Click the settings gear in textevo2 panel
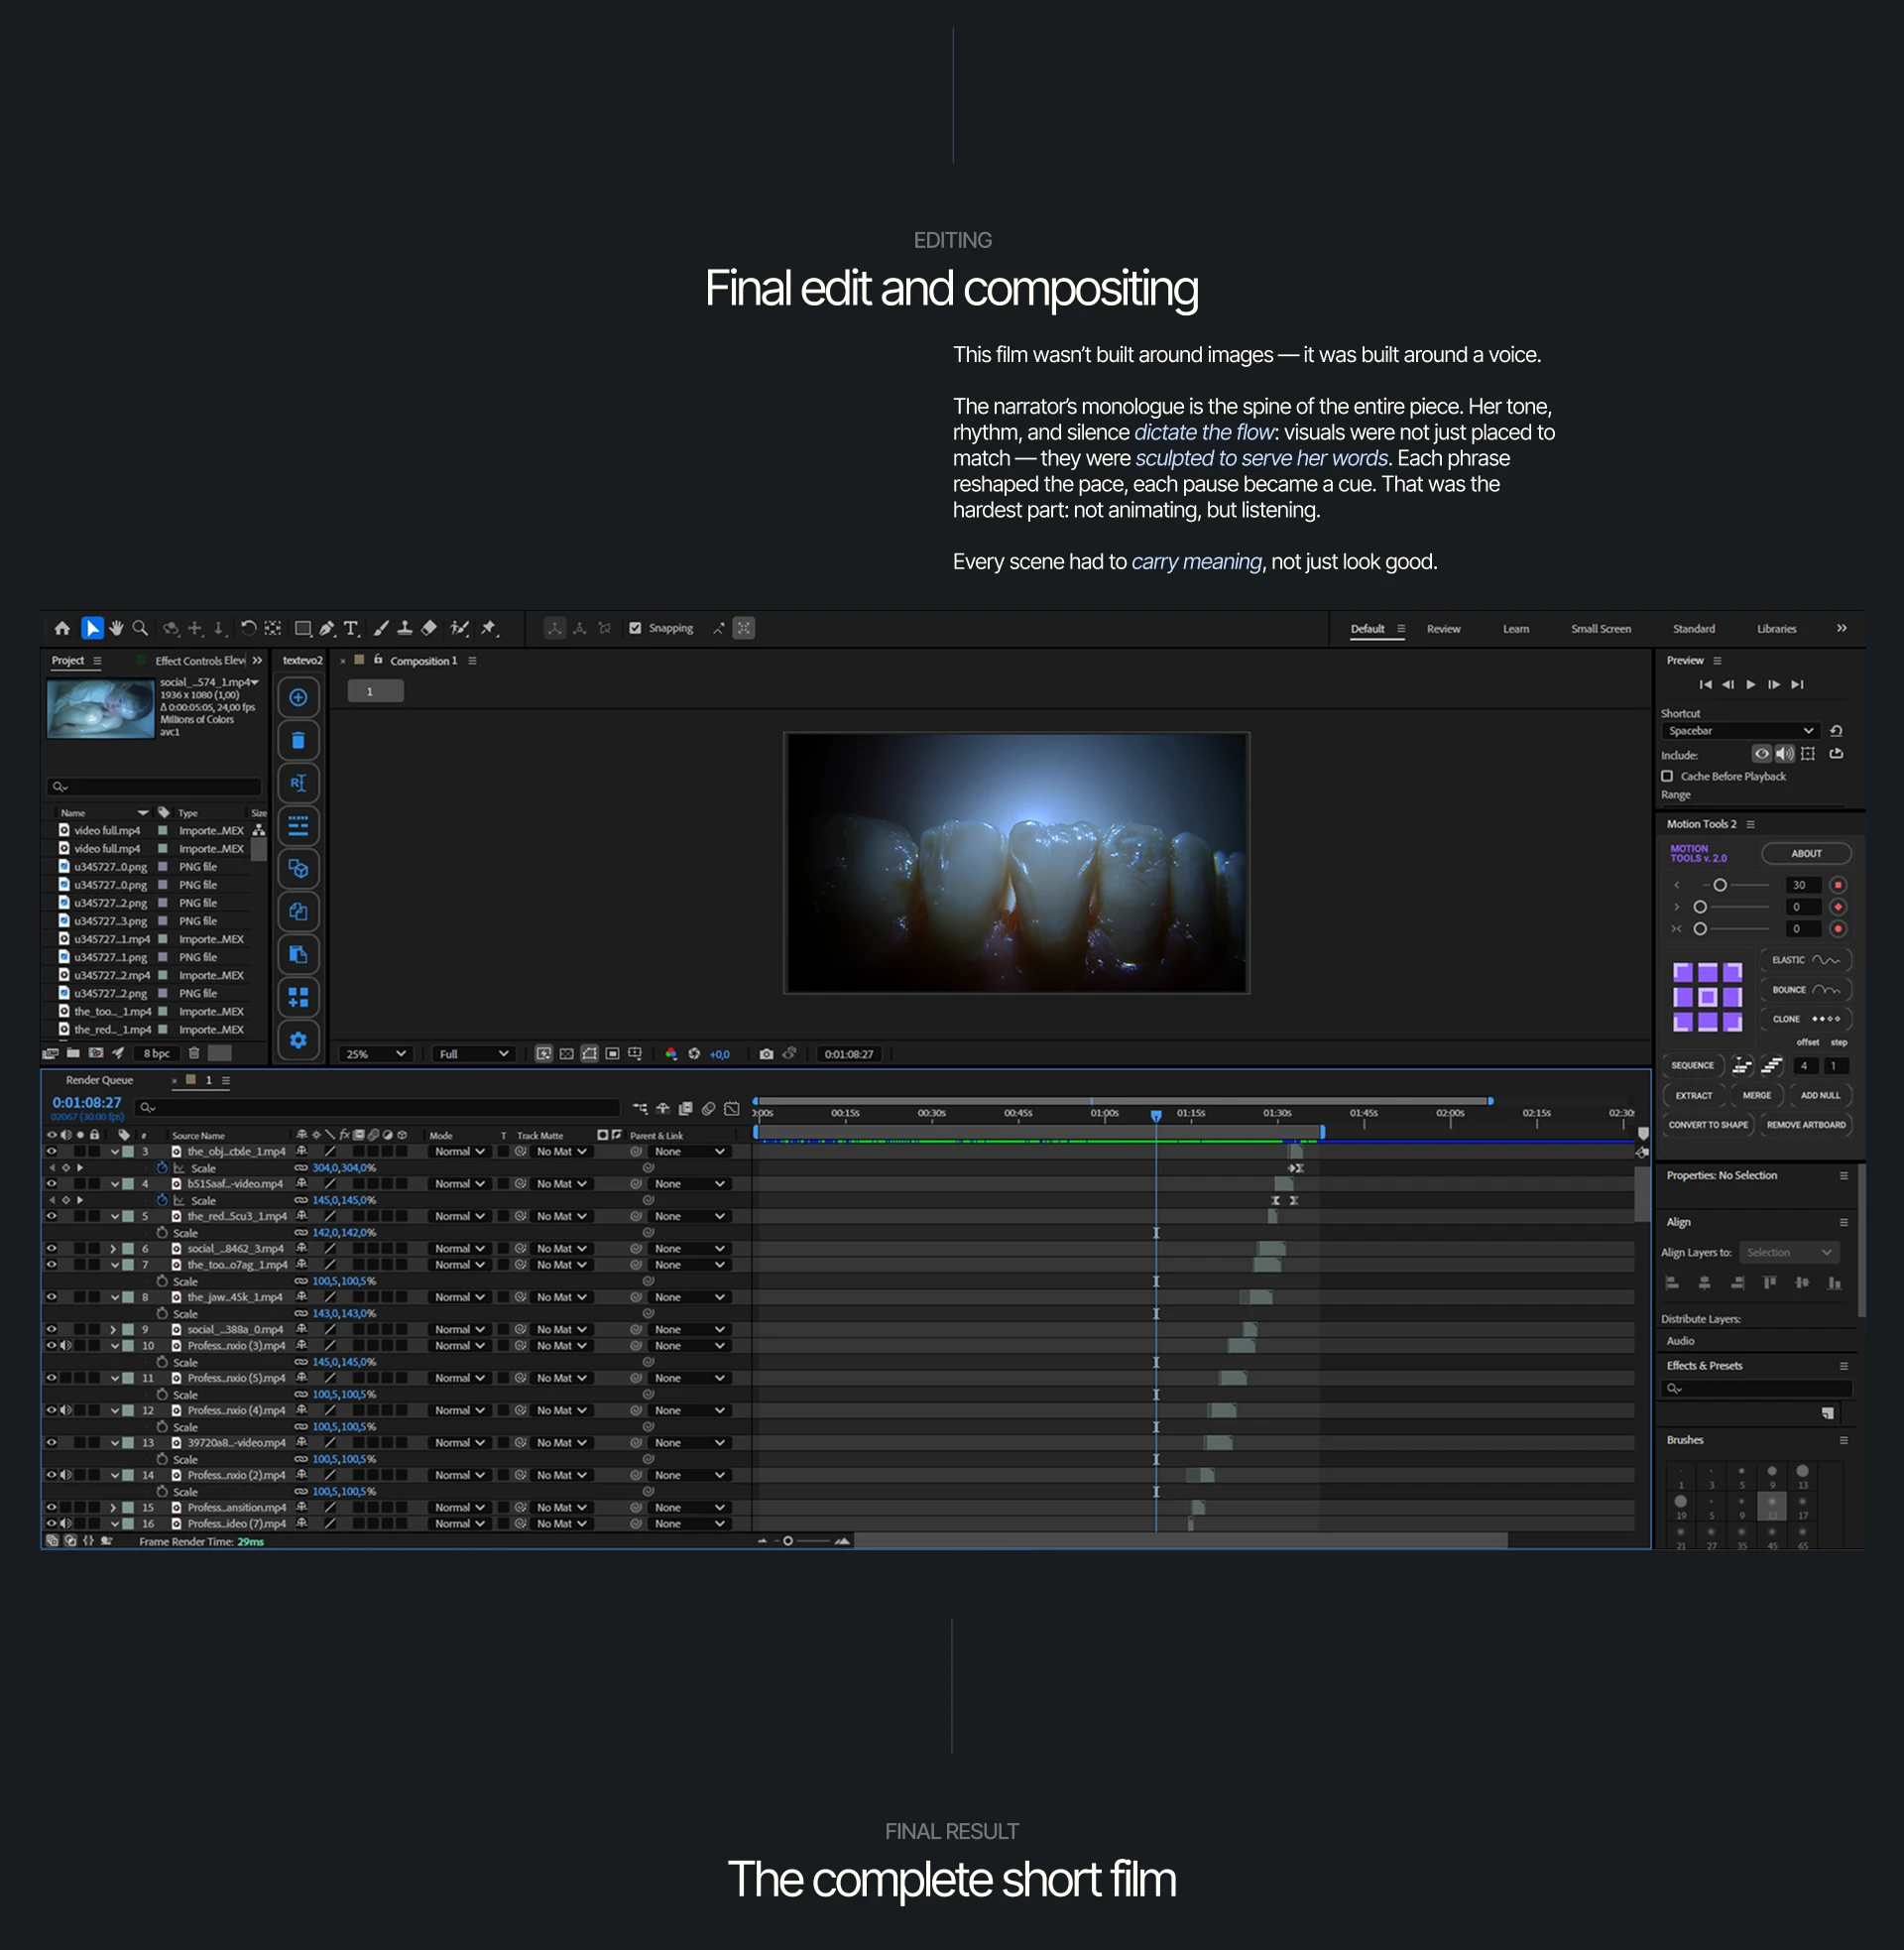 pyautogui.click(x=298, y=1040)
